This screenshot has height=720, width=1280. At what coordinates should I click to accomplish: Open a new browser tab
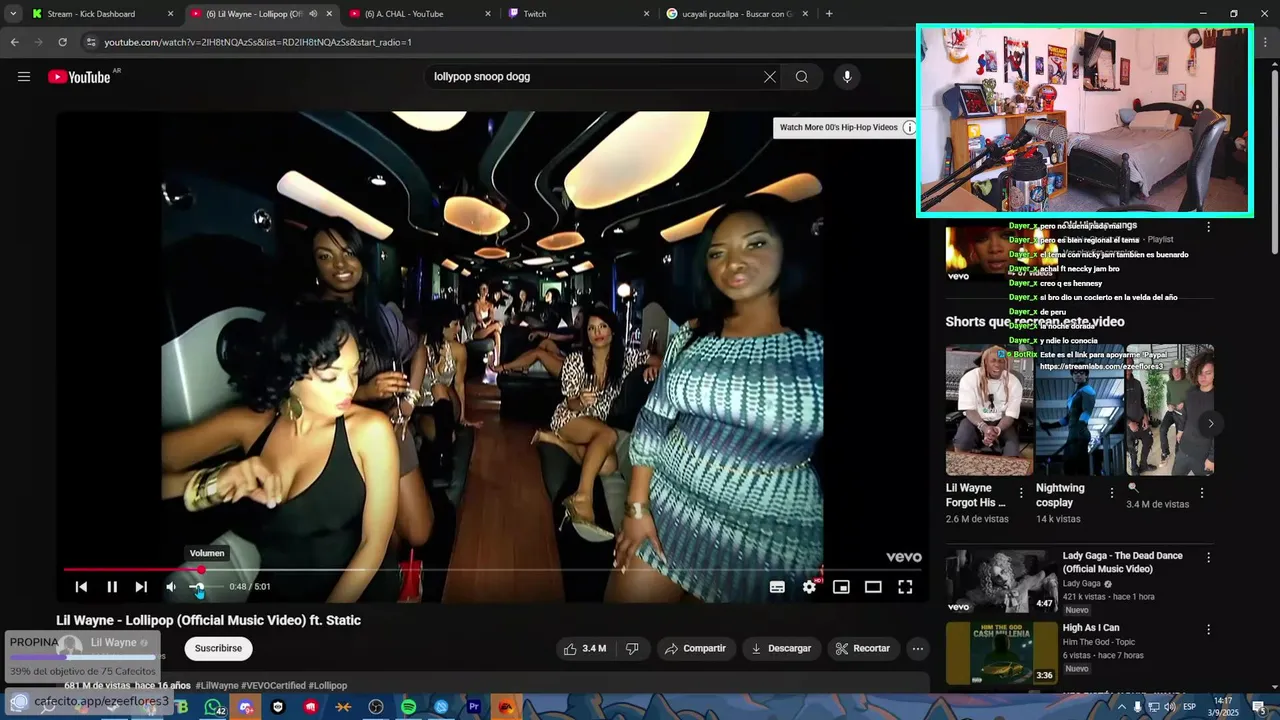(x=829, y=14)
